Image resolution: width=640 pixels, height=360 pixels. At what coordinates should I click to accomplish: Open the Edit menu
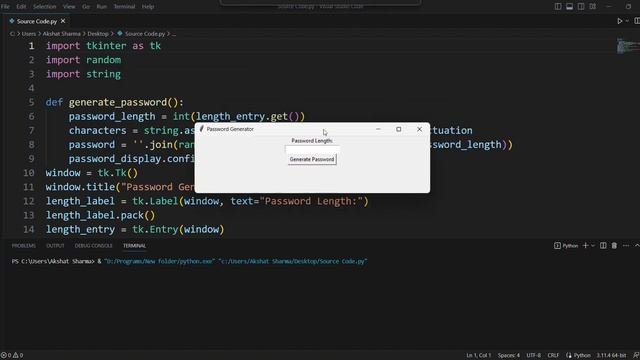(x=21, y=7)
